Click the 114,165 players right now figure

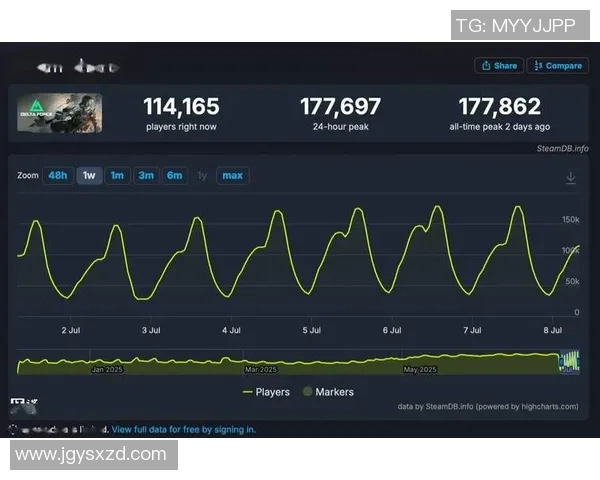point(181,107)
